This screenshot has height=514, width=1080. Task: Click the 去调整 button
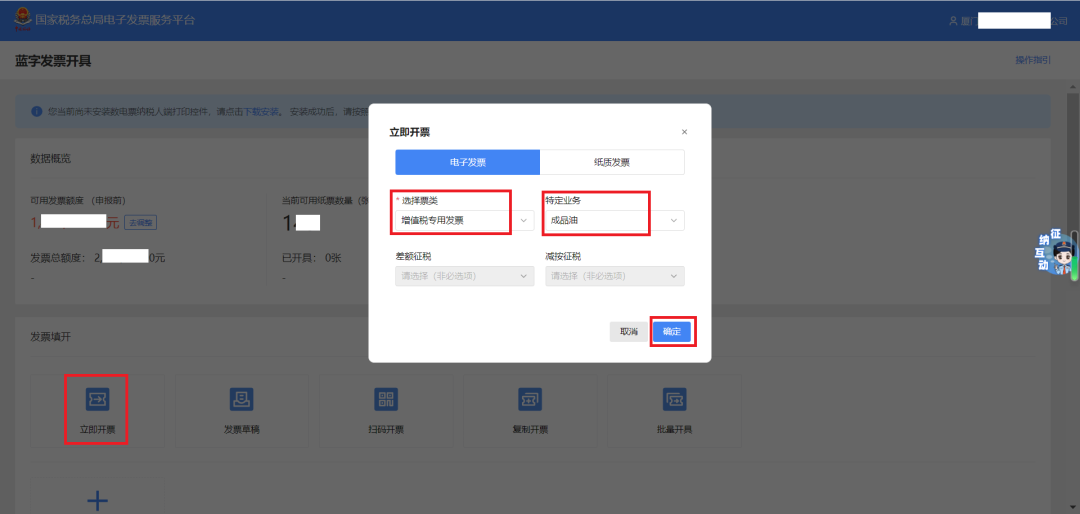tap(141, 222)
